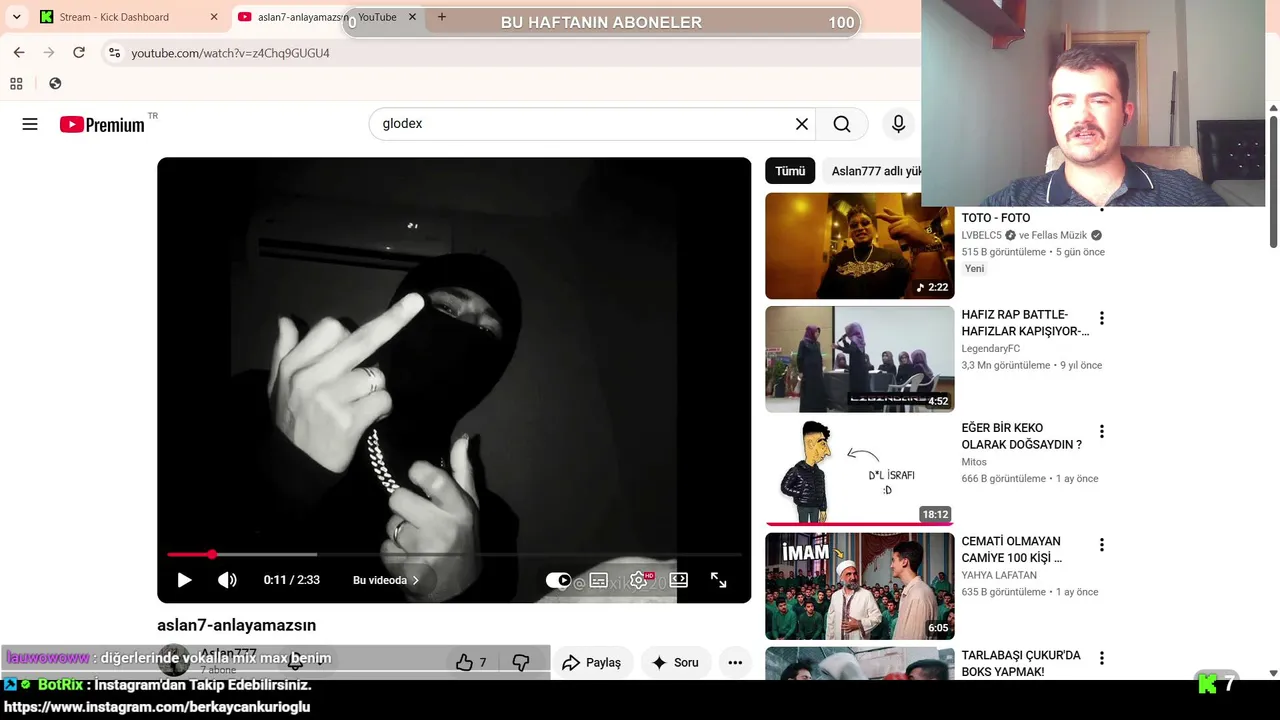Mute the video volume
Viewport: 1280px width, 720px height.
[x=227, y=580]
